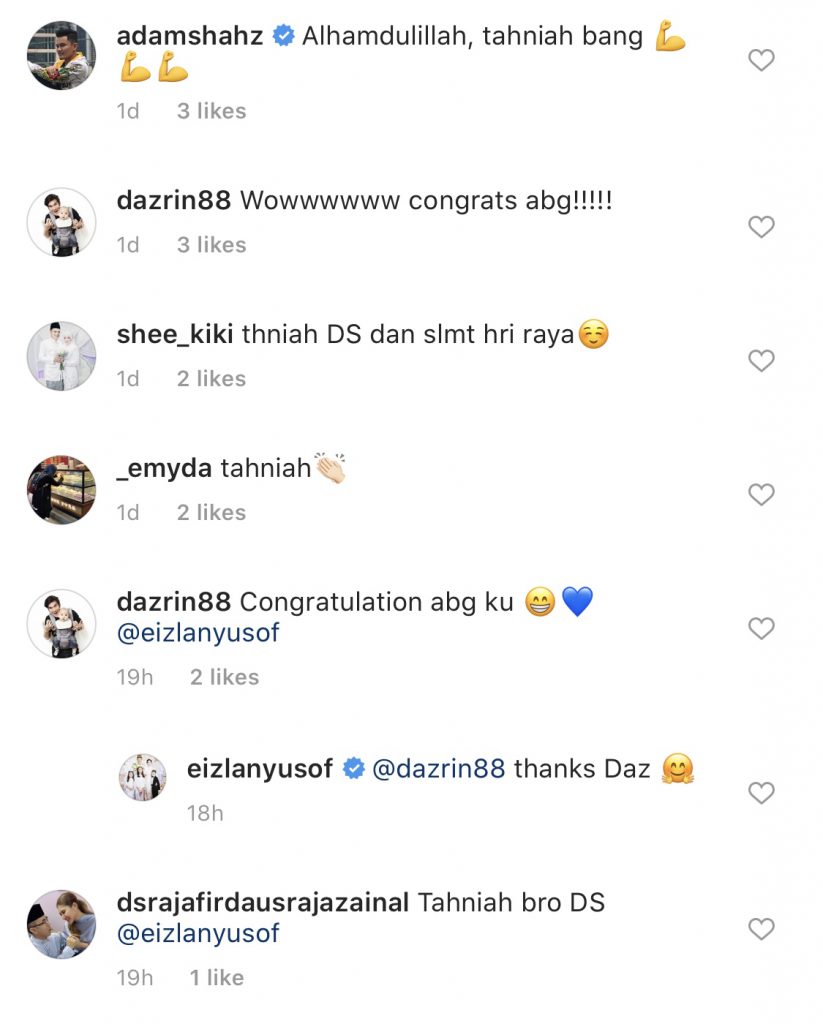Like dsrajafirdausrajazainal's comment
The image size is (823, 1024).
761,929
